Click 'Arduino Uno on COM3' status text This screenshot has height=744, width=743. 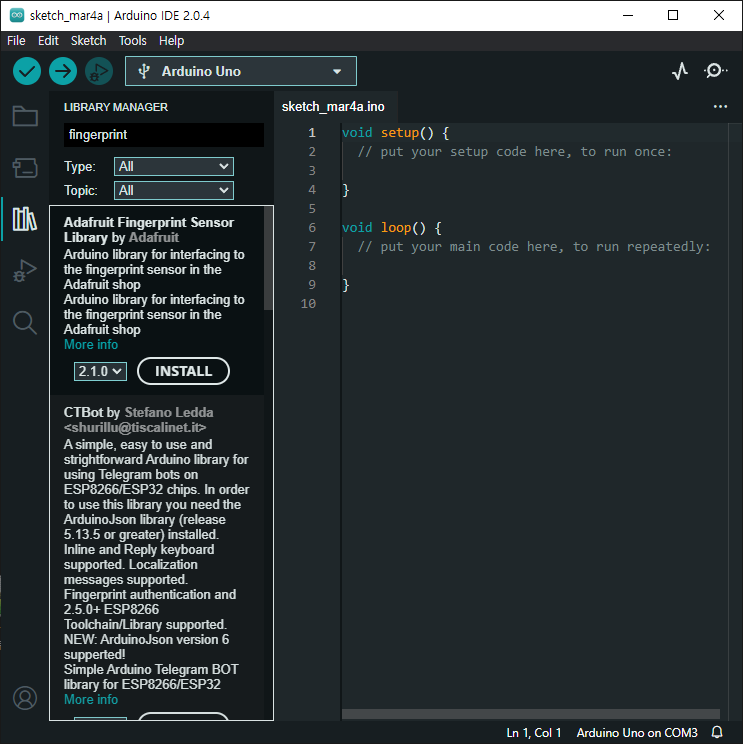(637, 733)
